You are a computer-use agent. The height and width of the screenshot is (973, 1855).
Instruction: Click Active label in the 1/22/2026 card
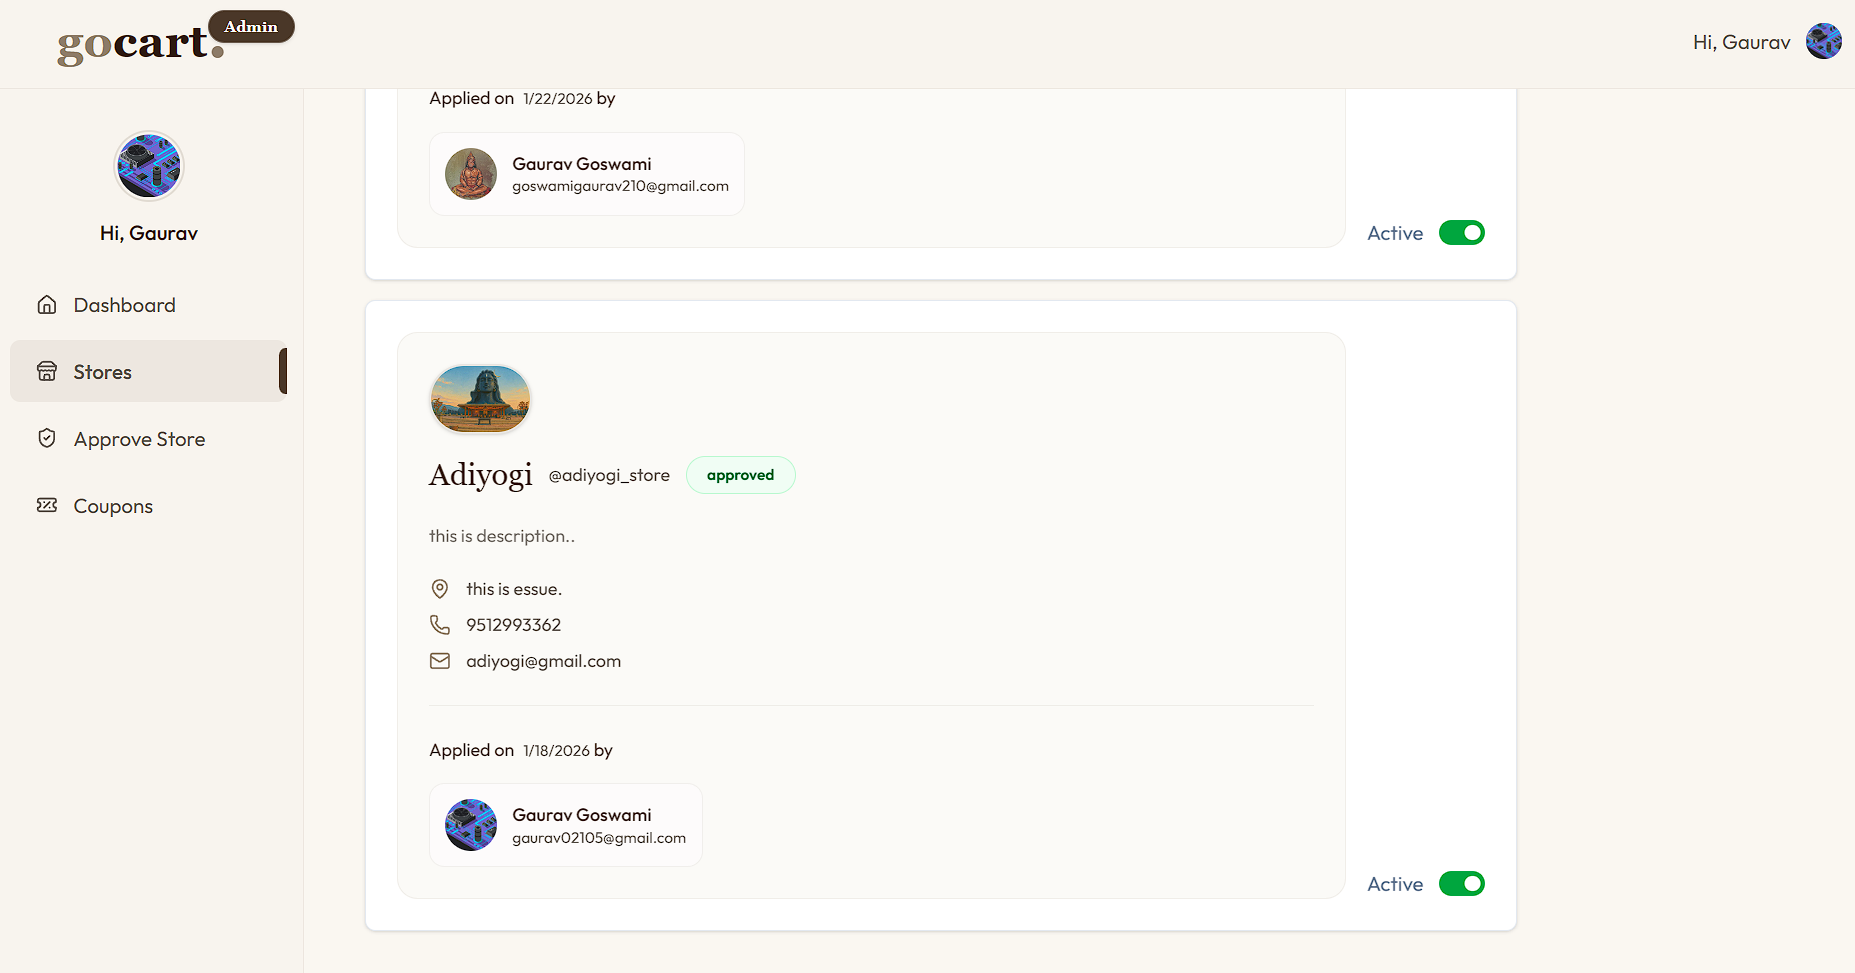(1395, 233)
